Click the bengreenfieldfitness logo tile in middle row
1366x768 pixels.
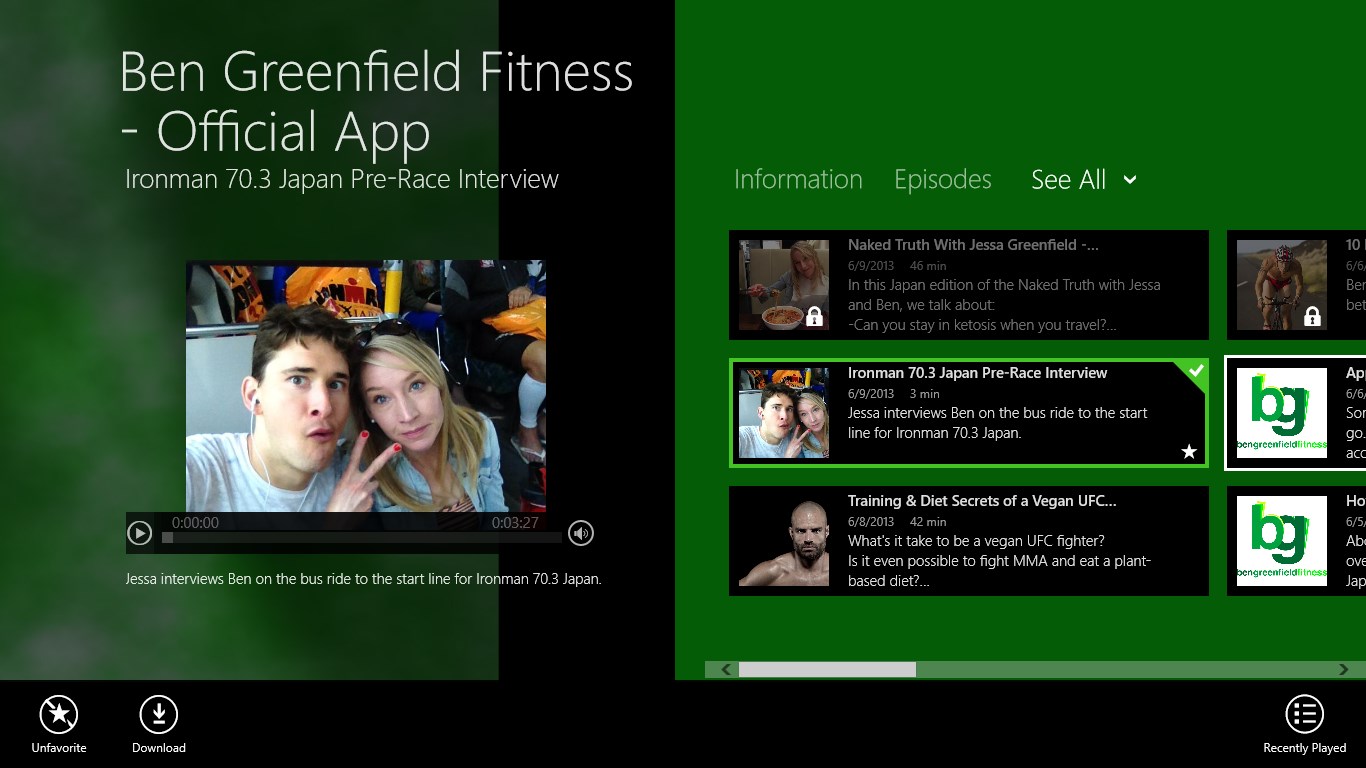click(x=1281, y=413)
